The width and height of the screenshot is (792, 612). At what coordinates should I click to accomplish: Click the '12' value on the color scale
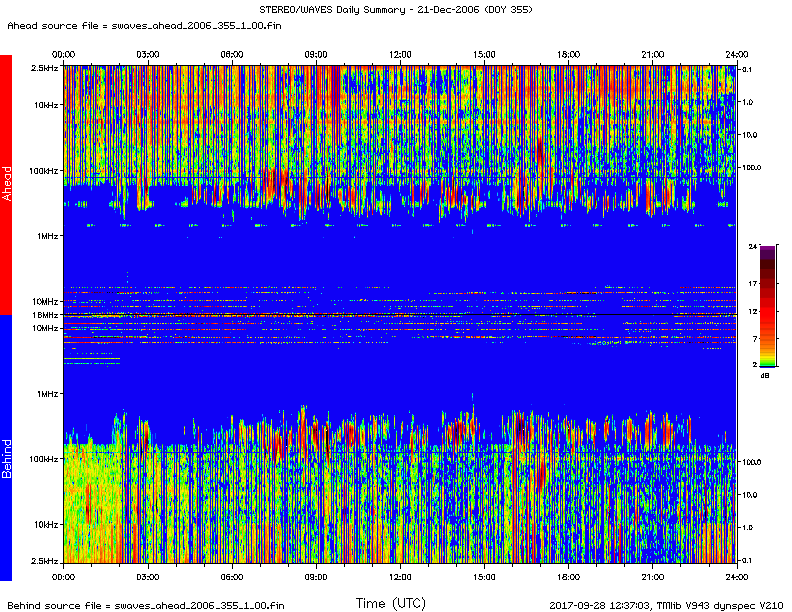(x=753, y=311)
